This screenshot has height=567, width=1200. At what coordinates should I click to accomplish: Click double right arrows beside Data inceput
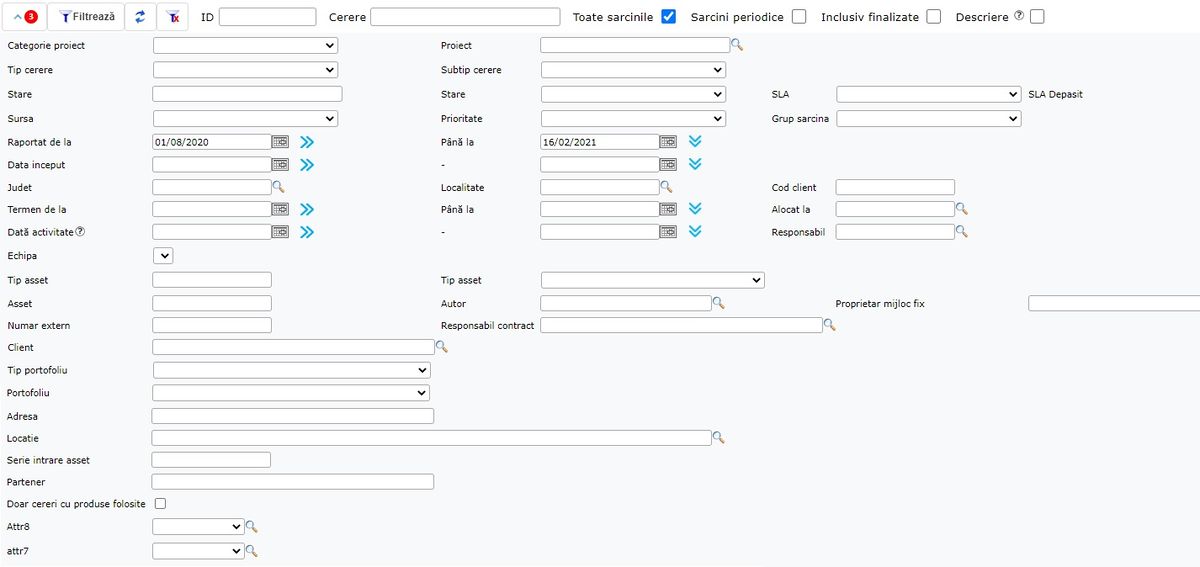tap(307, 165)
